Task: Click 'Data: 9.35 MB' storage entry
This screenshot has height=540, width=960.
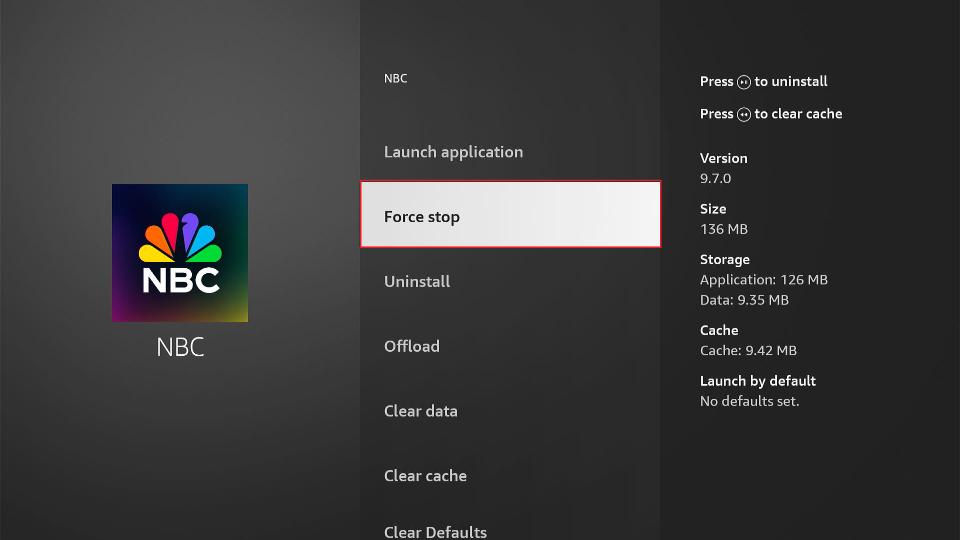Action: [744, 300]
